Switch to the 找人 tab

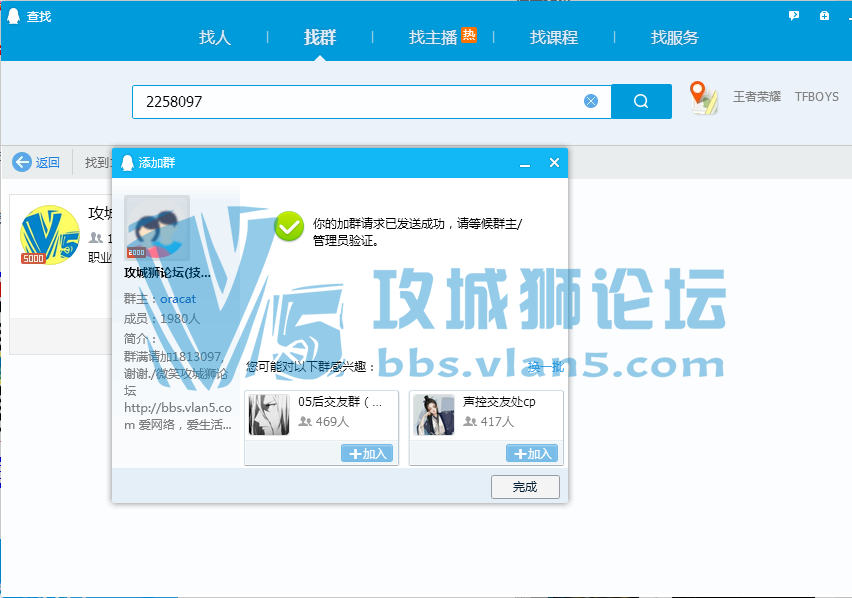point(215,37)
